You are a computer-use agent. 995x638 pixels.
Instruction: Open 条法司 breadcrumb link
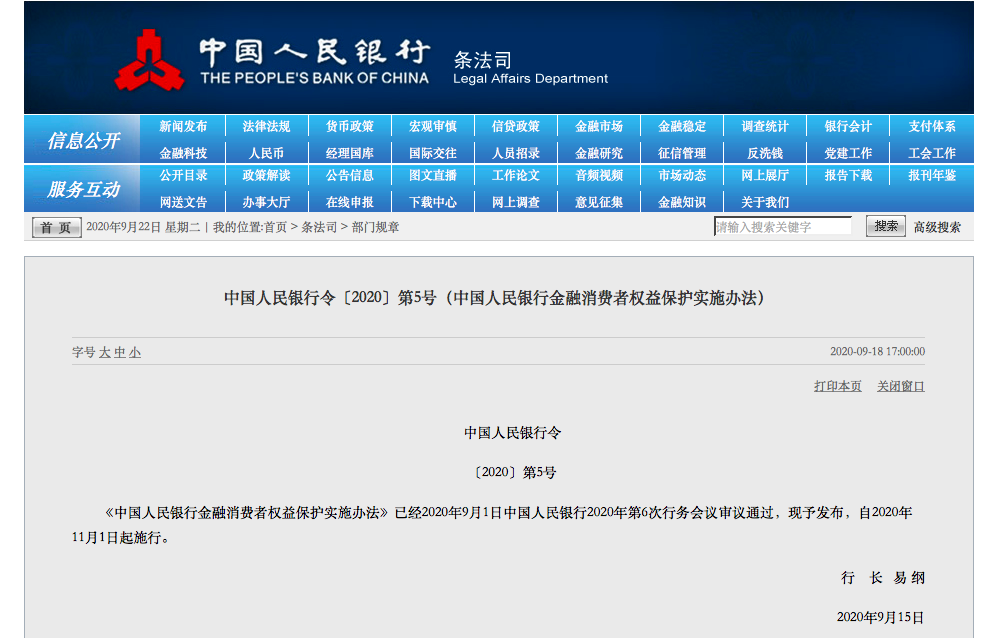(319, 227)
